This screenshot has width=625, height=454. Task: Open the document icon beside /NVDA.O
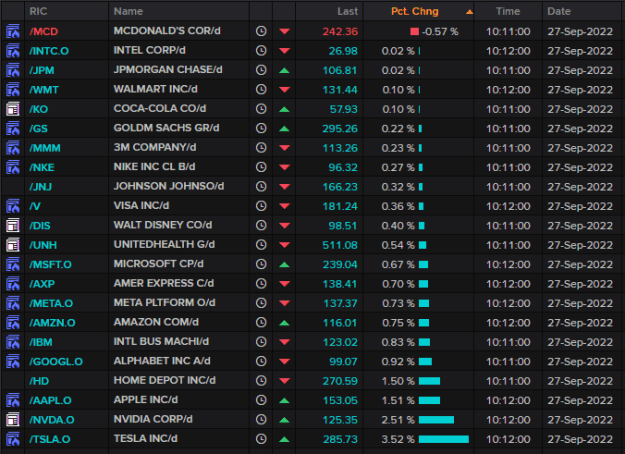click(13, 420)
